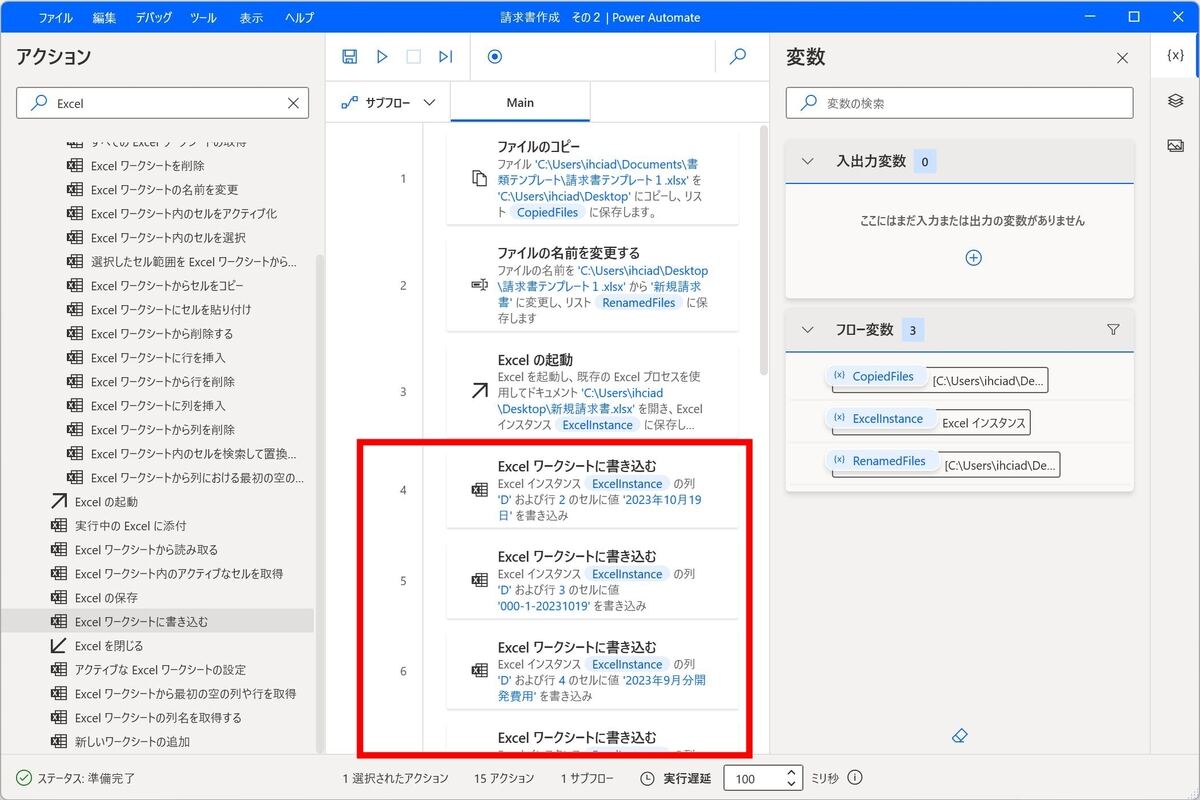Increase the 実行遅延 stepper value
The width and height of the screenshot is (1200, 800).
791,772
